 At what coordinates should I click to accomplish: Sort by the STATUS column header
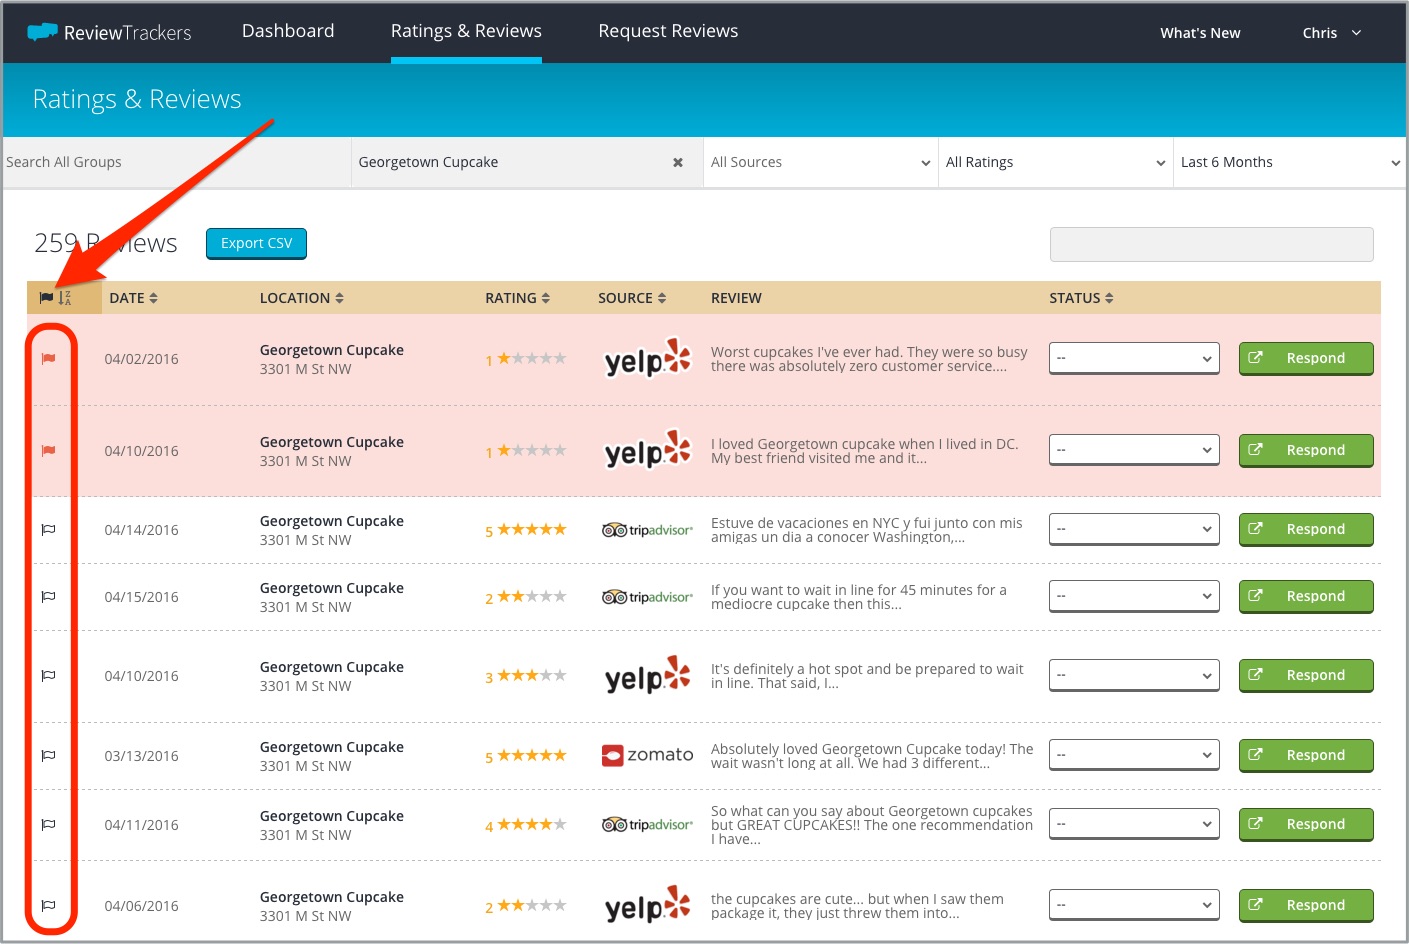click(x=1081, y=298)
